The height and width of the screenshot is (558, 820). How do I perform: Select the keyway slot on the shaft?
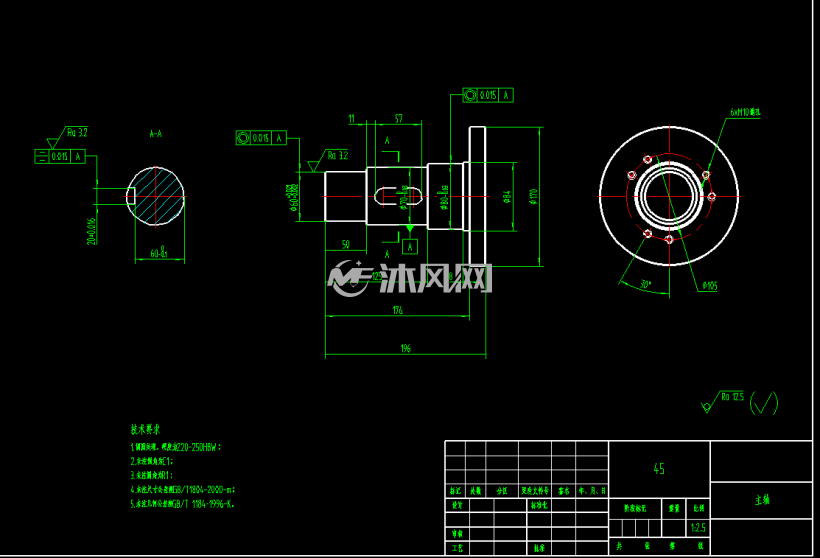[398, 196]
